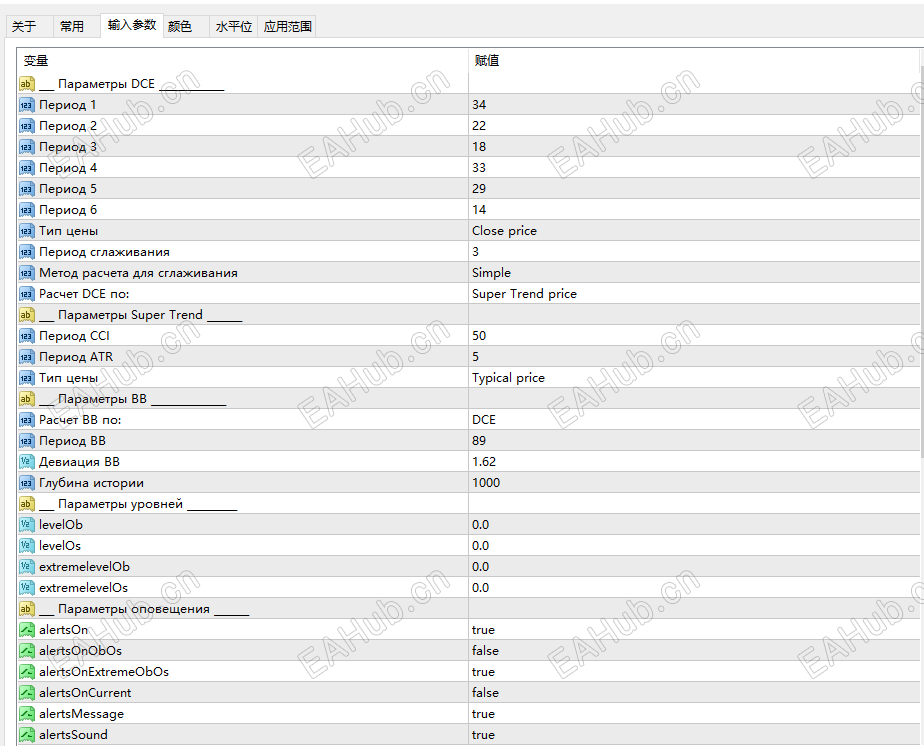The width and height of the screenshot is (924, 746).
Task: Click the boolean icon beside alertsOn
Action: click(27, 630)
